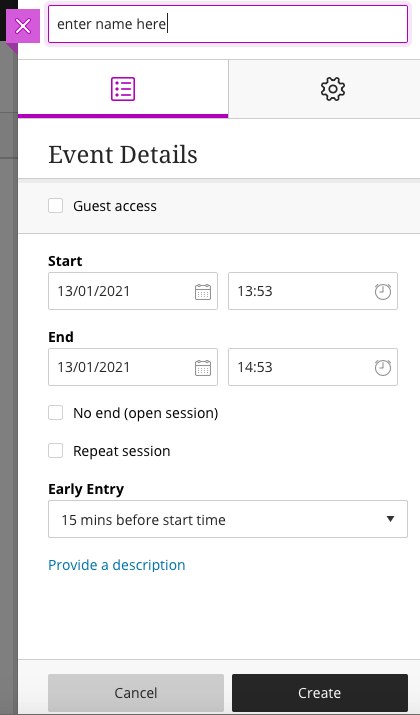The image size is (420, 715).
Task: Switch to the gear Session Settings tab
Action: point(333,89)
